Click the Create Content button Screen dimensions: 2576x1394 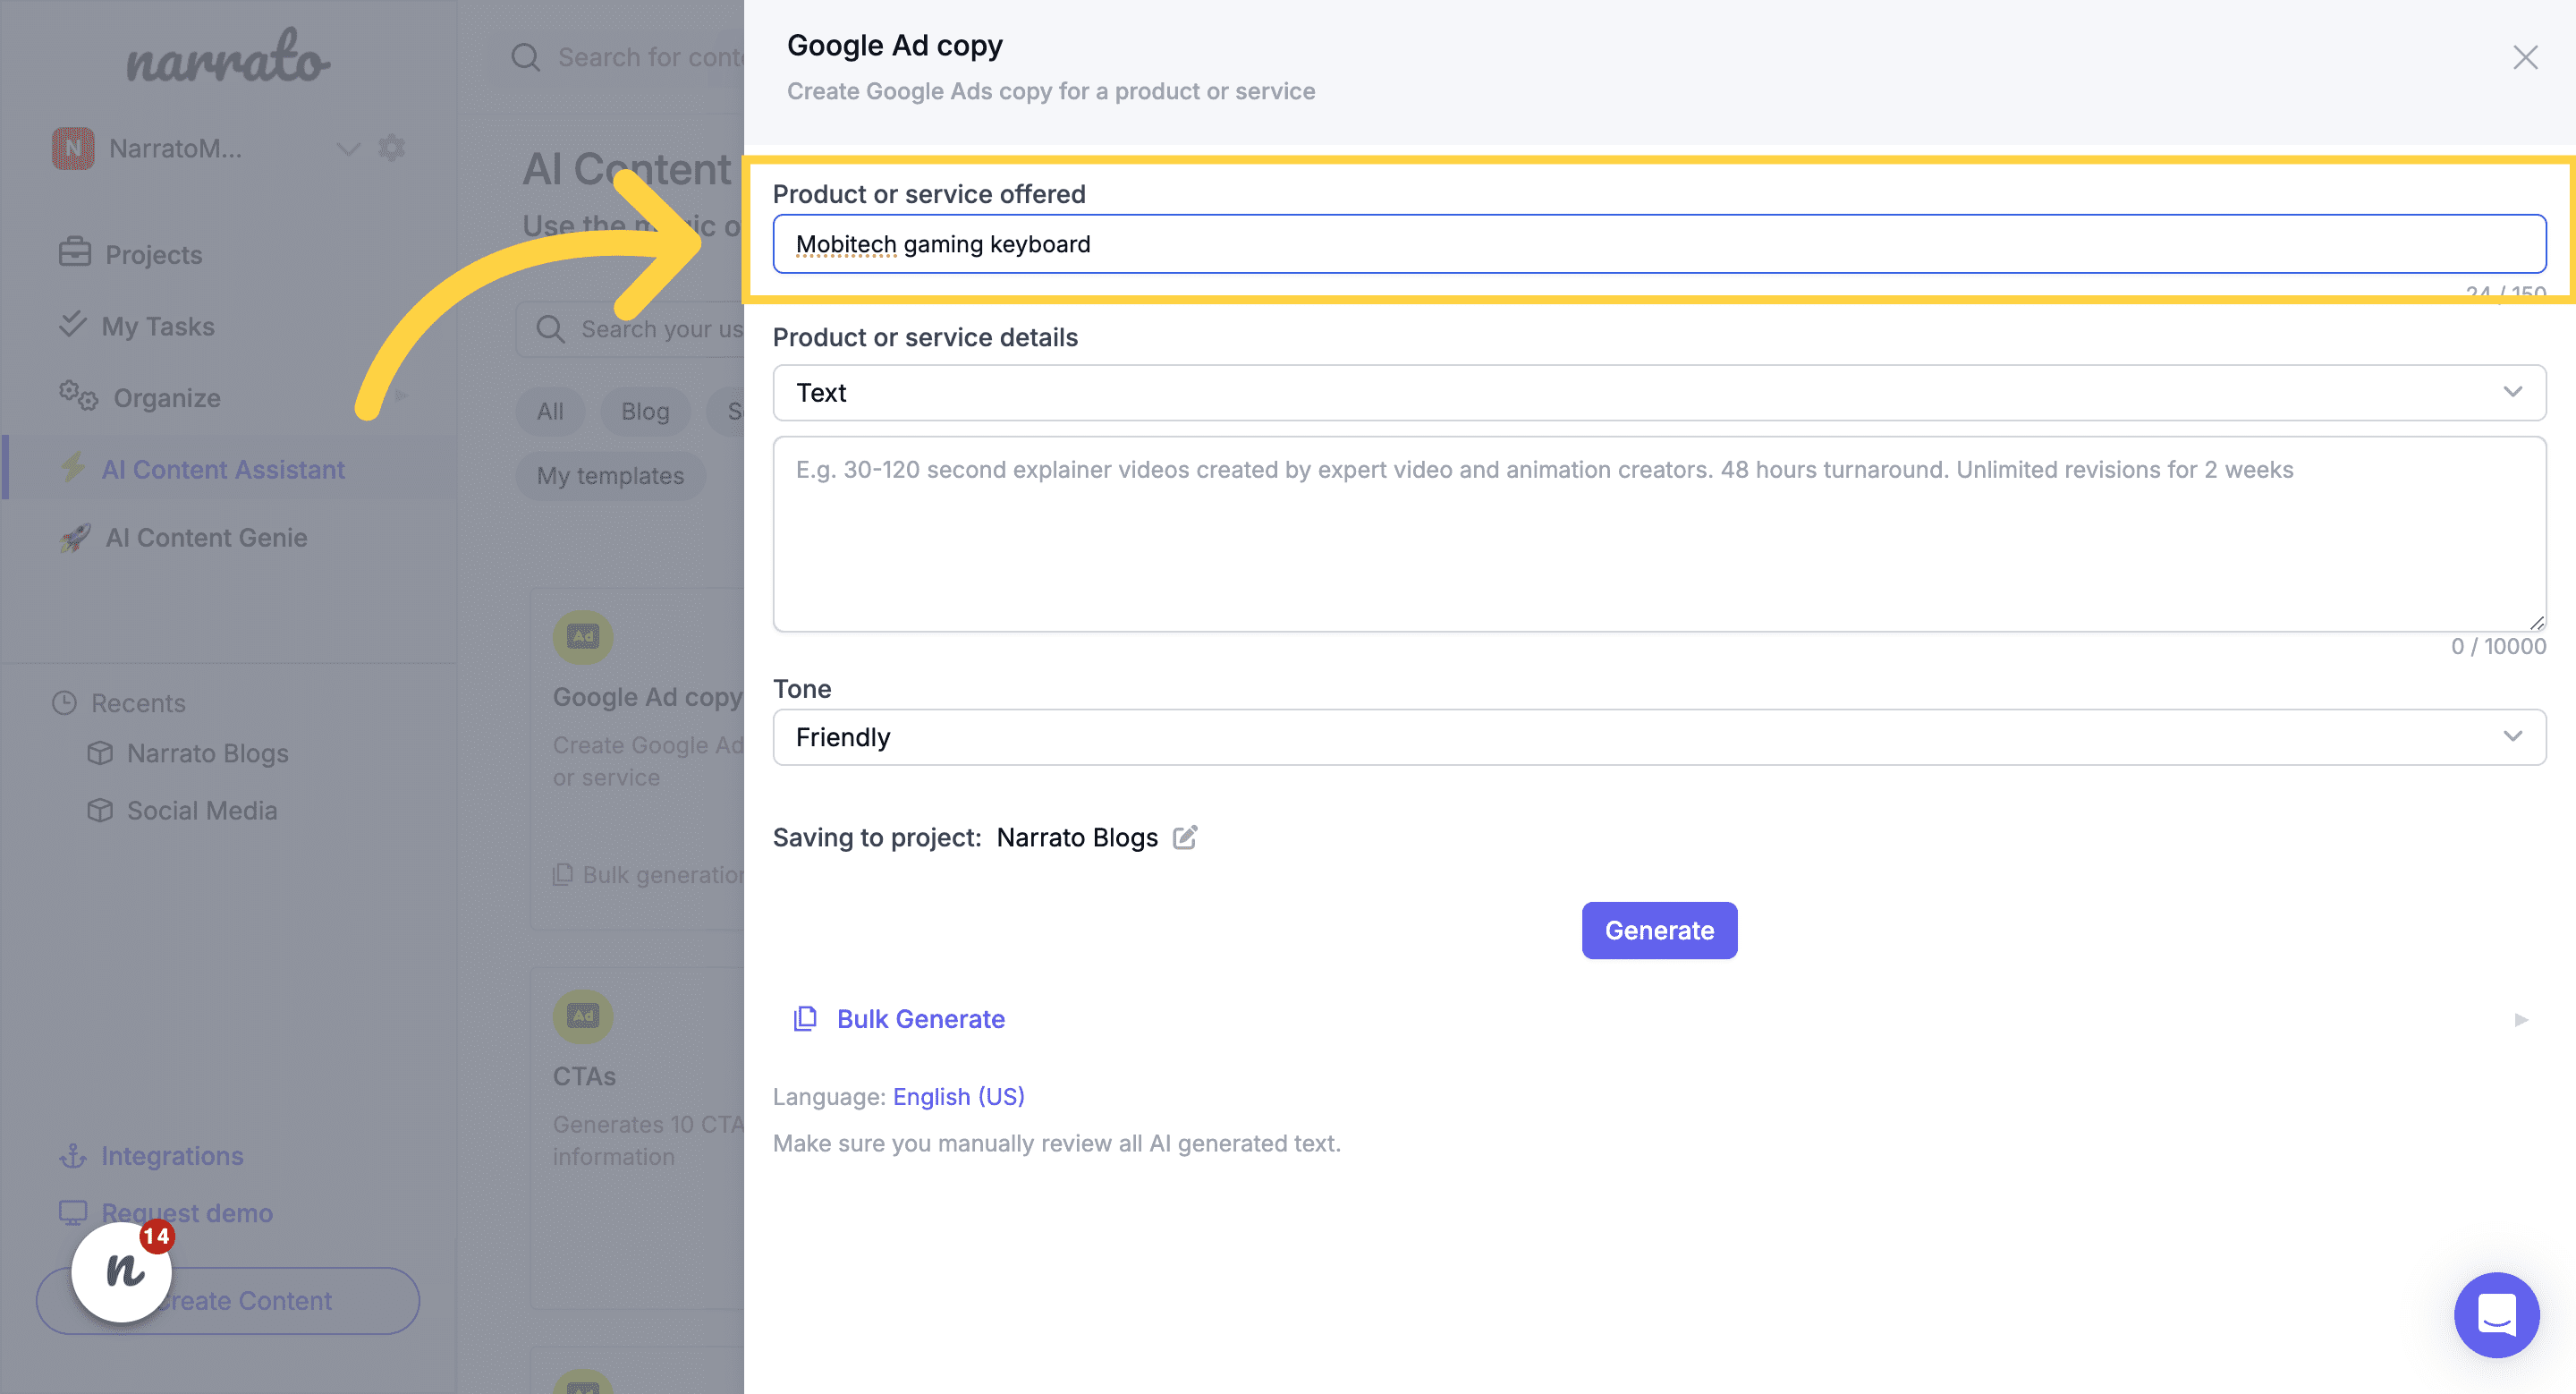coord(228,1300)
